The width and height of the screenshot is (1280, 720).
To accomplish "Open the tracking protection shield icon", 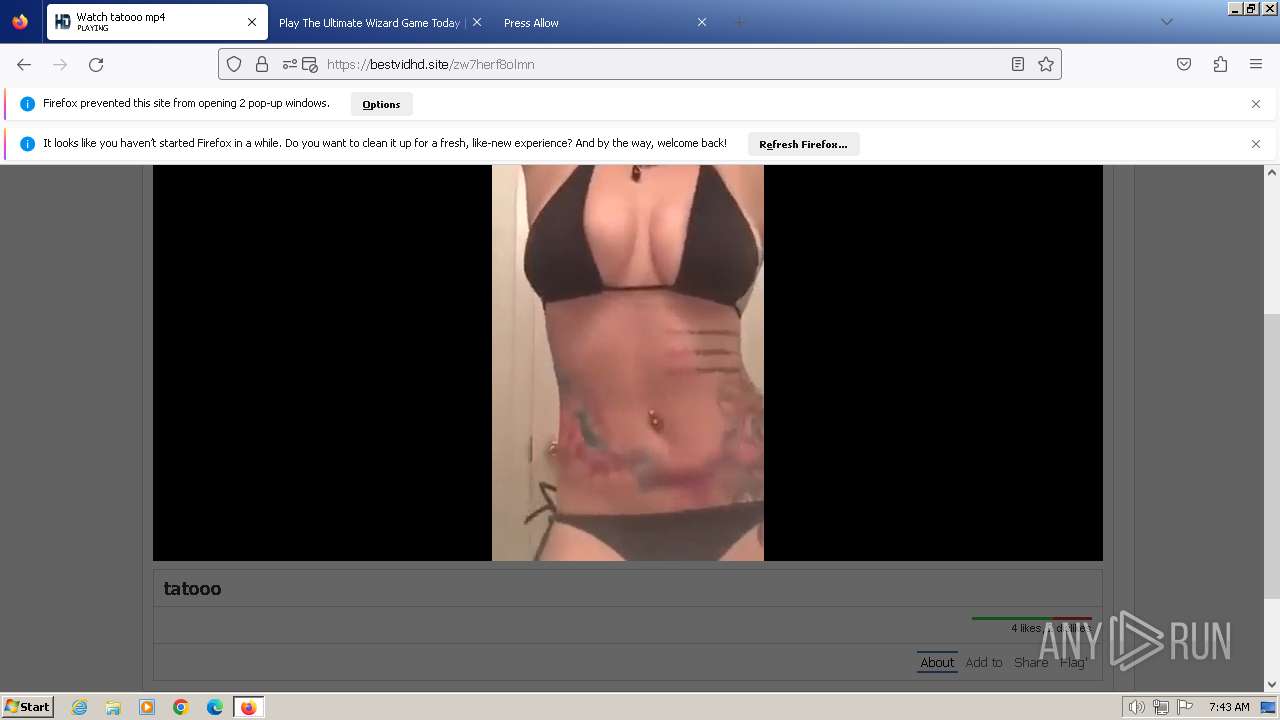I will pos(234,64).
